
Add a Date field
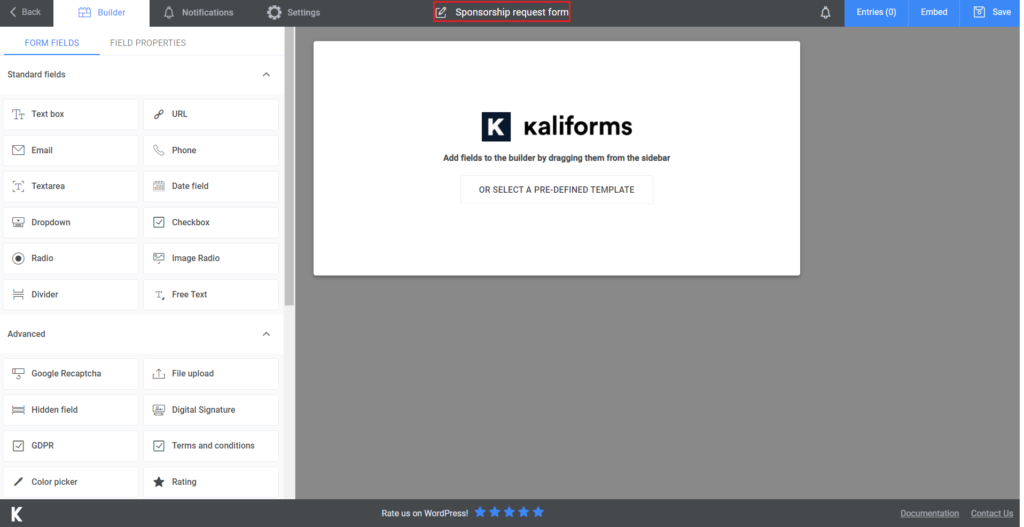coord(211,186)
